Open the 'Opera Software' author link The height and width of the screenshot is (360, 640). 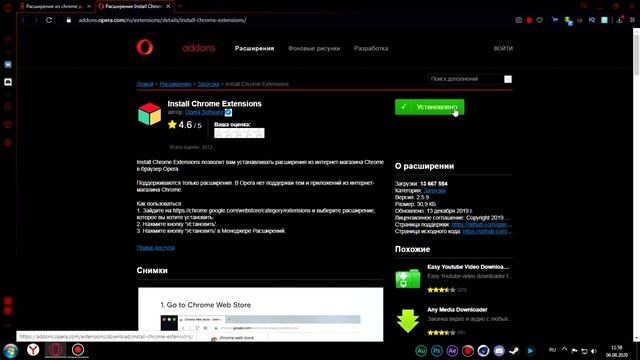(x=204, y=112)
